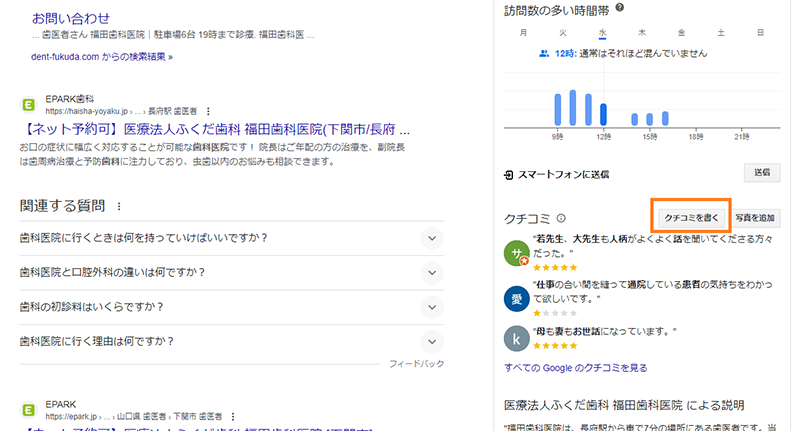Open info icon beside クチコミ heading
The image size is (800, 431).
[561, 218]
